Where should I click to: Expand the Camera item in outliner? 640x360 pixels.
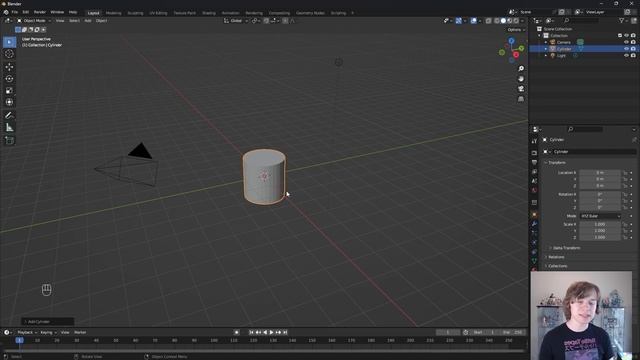pos(546,42)
